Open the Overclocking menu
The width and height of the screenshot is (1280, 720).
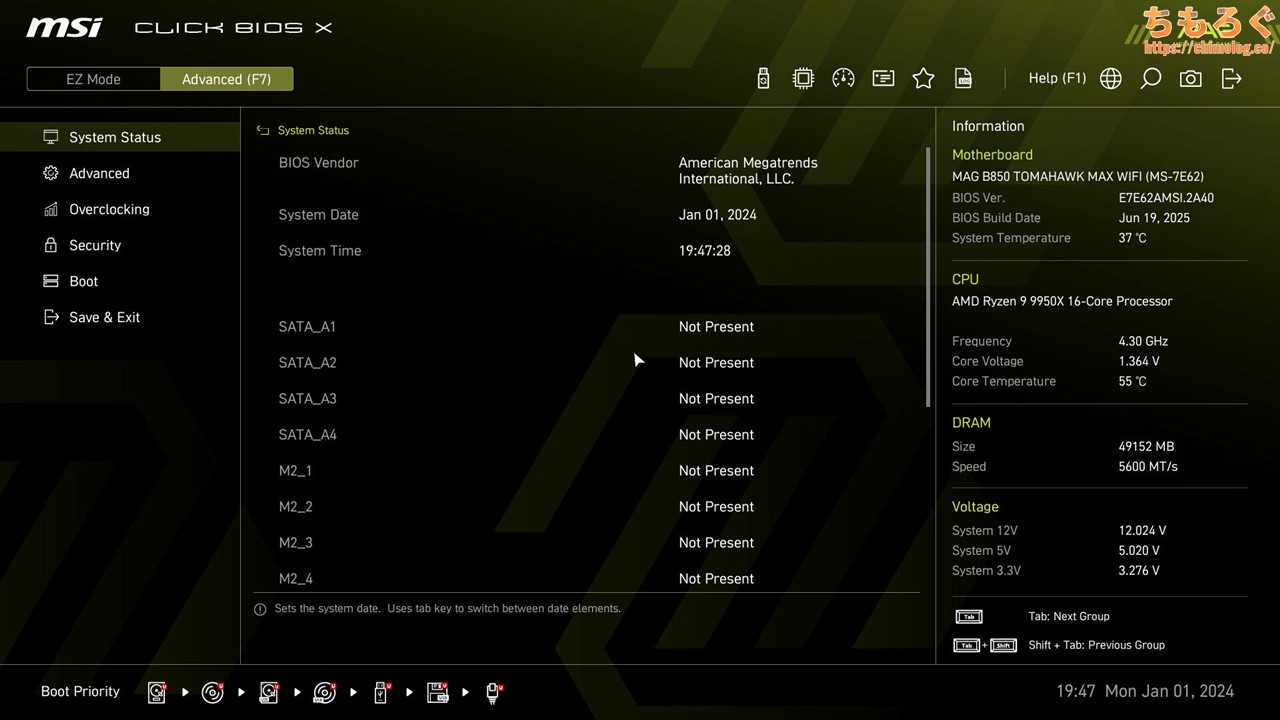(x=109, y=209)
